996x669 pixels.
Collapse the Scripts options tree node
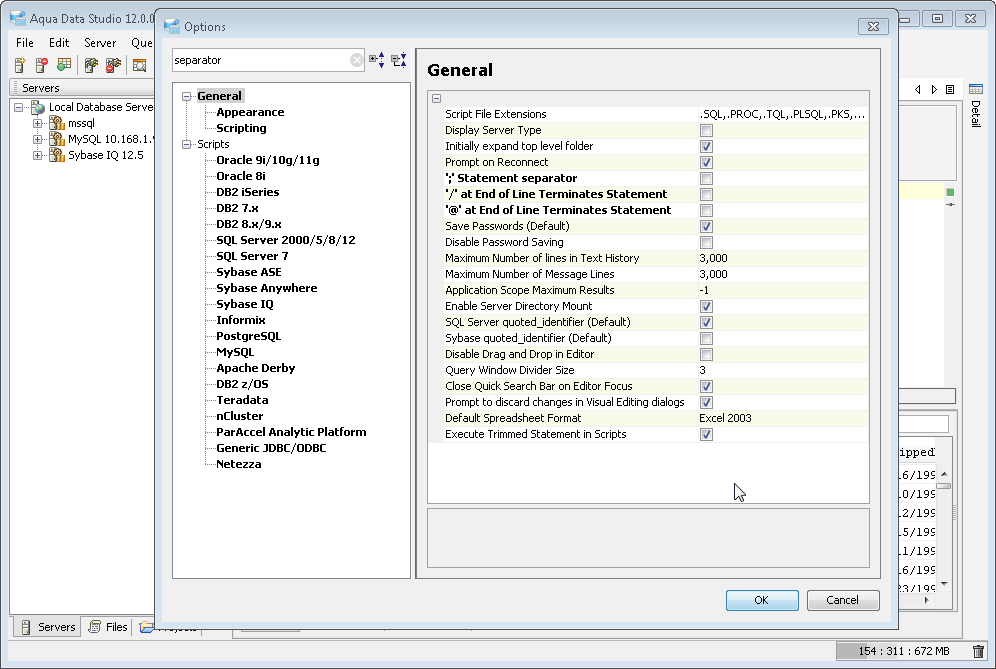(187, 144)
